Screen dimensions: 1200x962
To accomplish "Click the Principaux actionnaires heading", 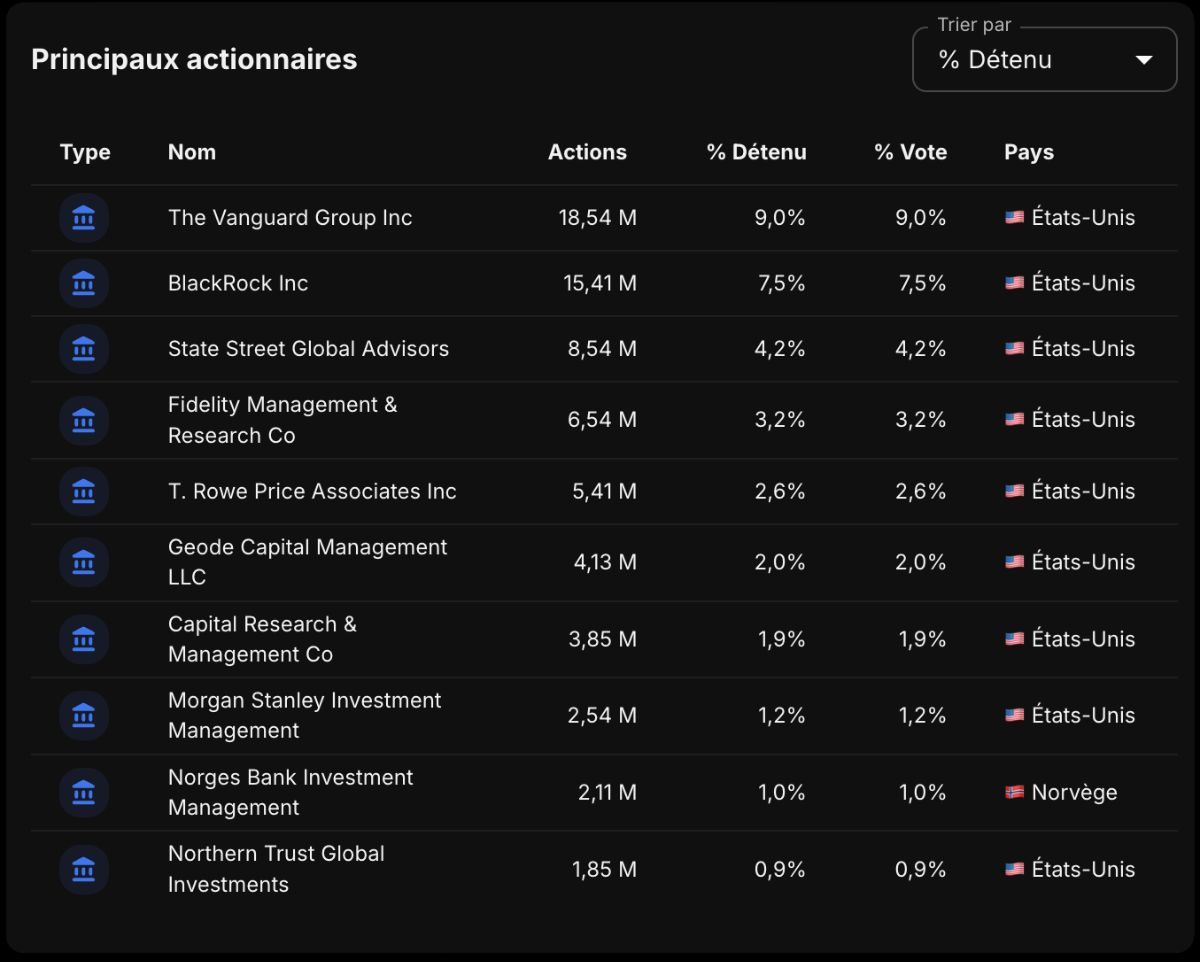I will [x=194, y=59].
